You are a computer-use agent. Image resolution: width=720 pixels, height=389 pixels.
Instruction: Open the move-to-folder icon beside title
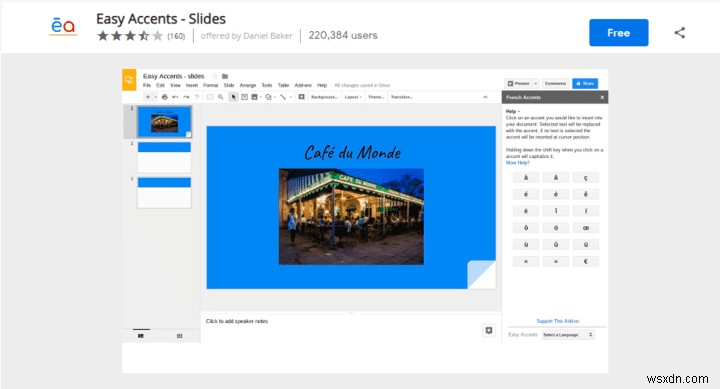point(225,76)
